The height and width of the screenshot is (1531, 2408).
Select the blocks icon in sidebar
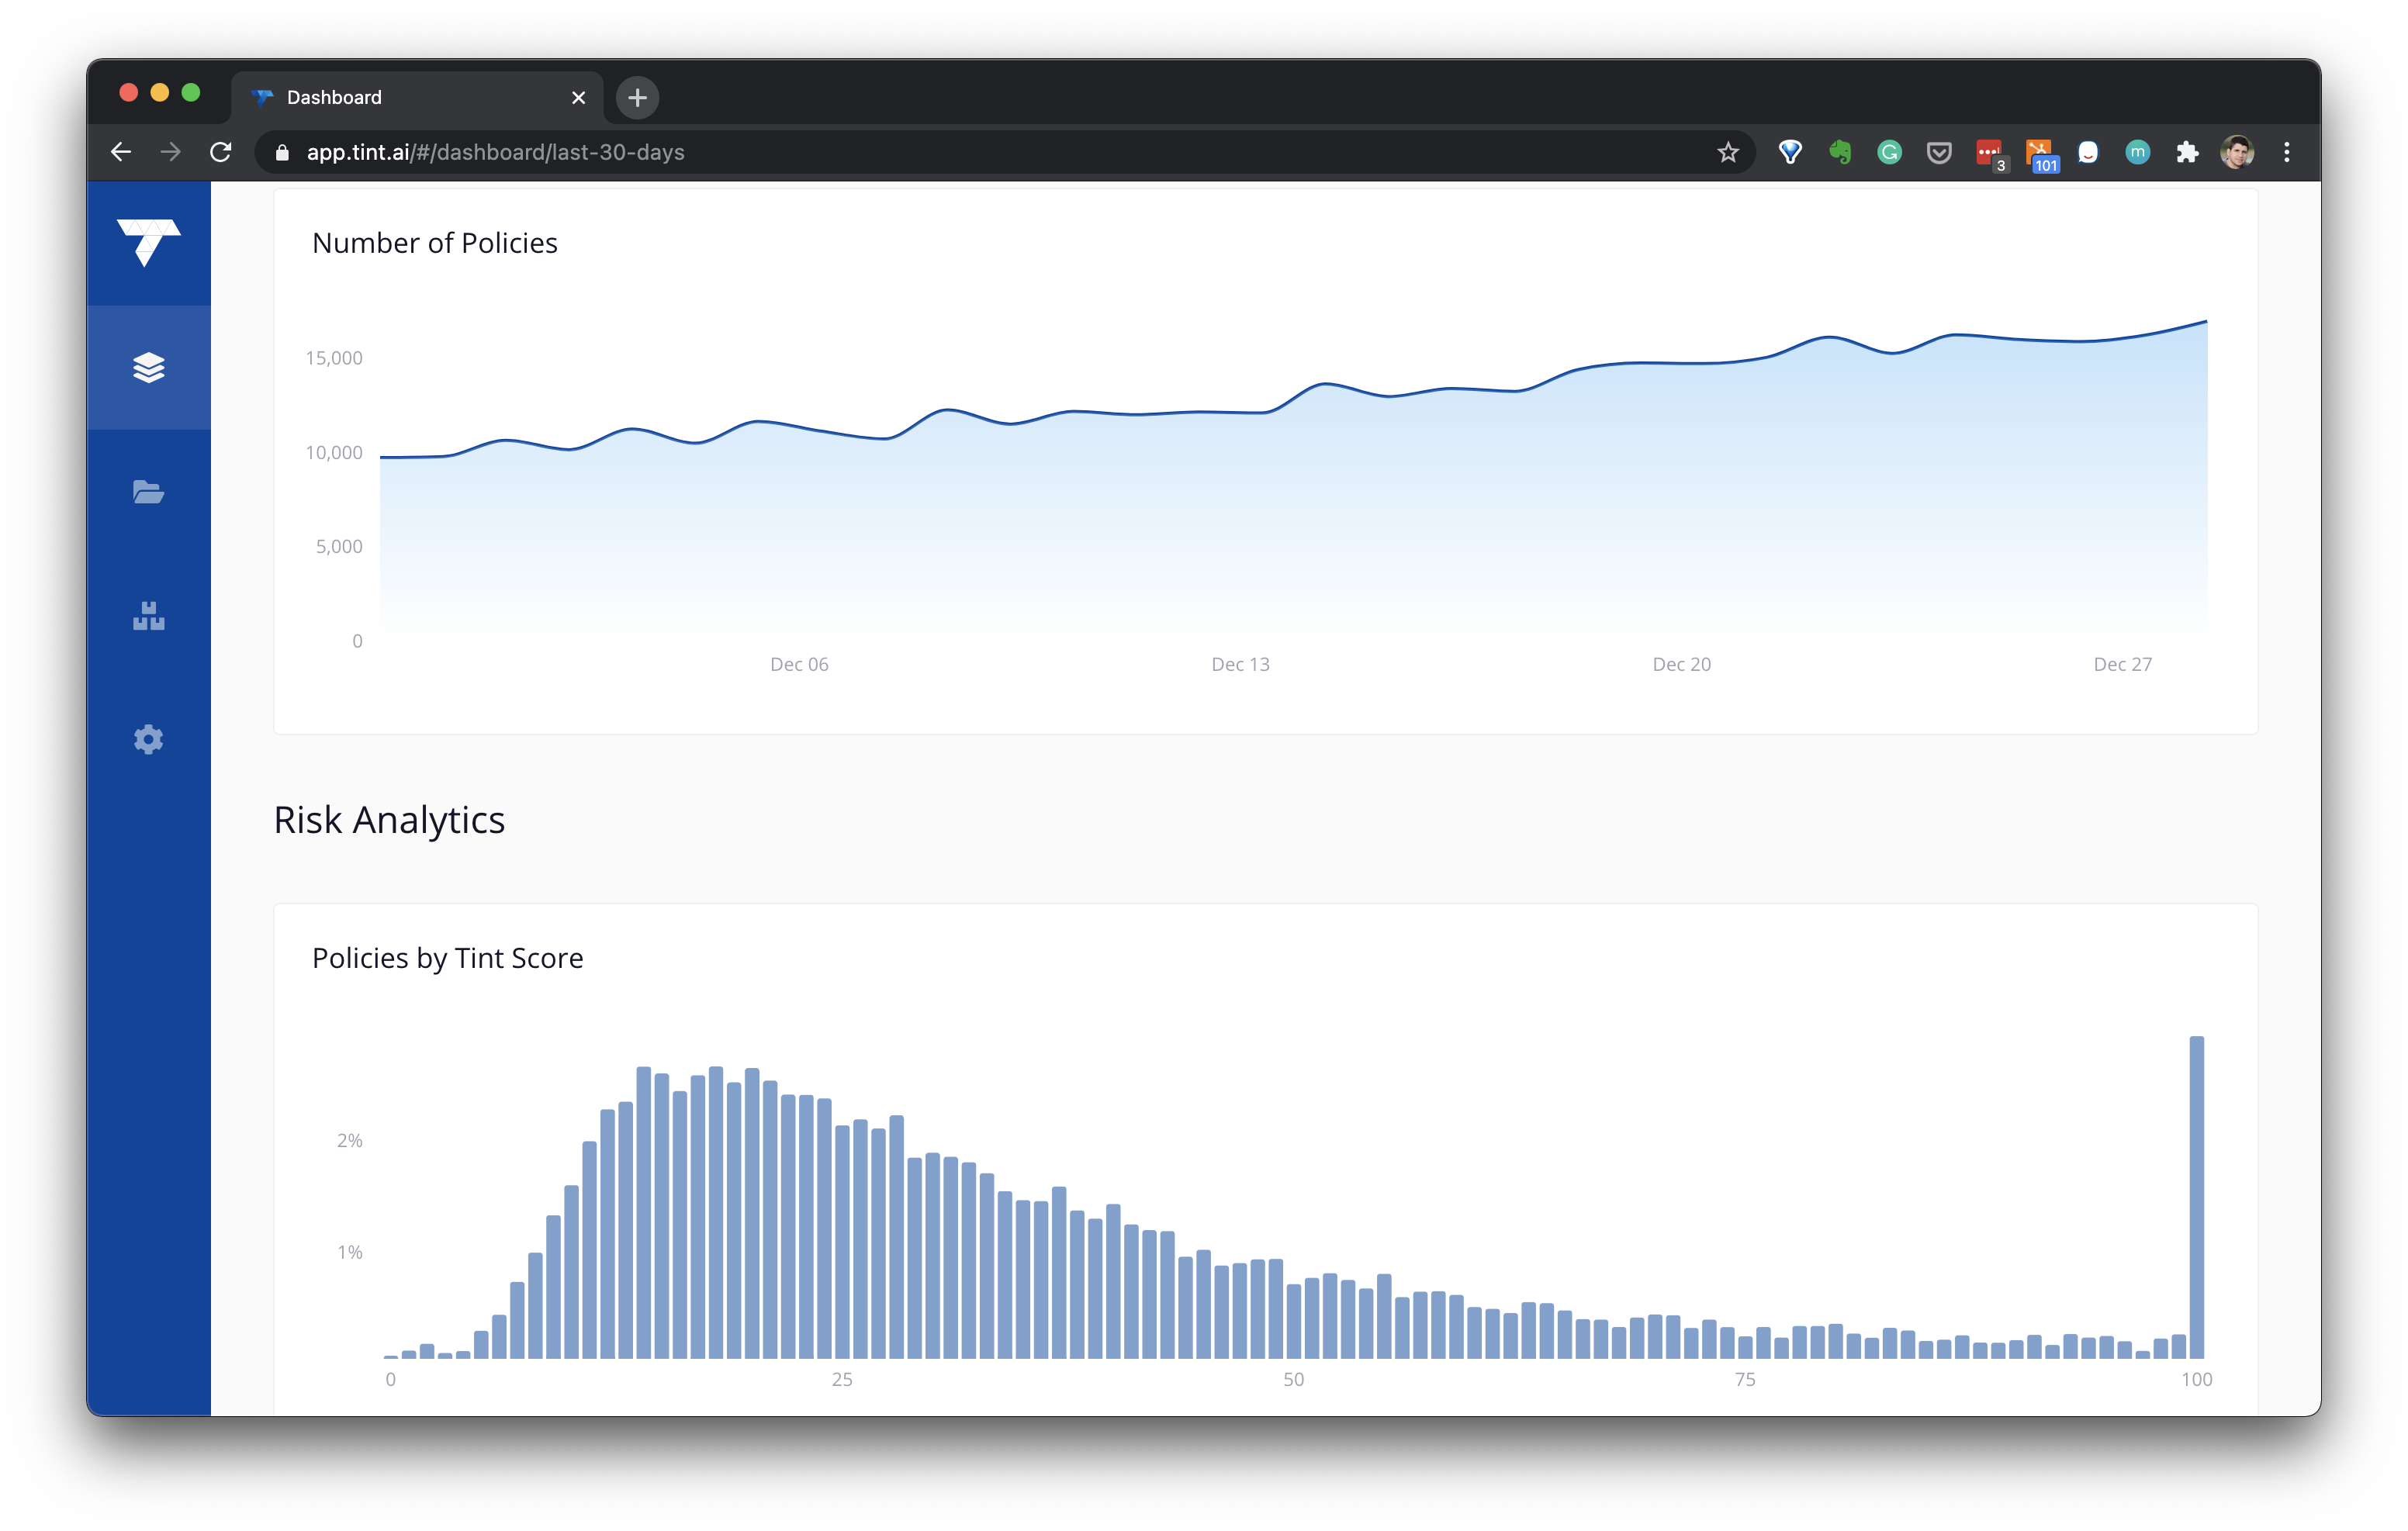148,616
